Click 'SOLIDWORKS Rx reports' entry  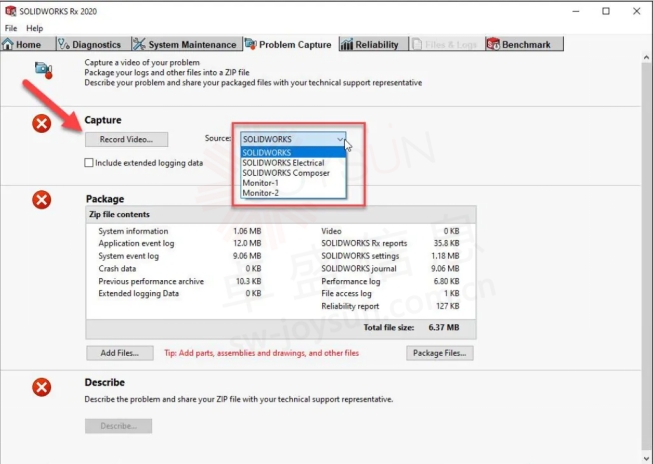[364, 243]
